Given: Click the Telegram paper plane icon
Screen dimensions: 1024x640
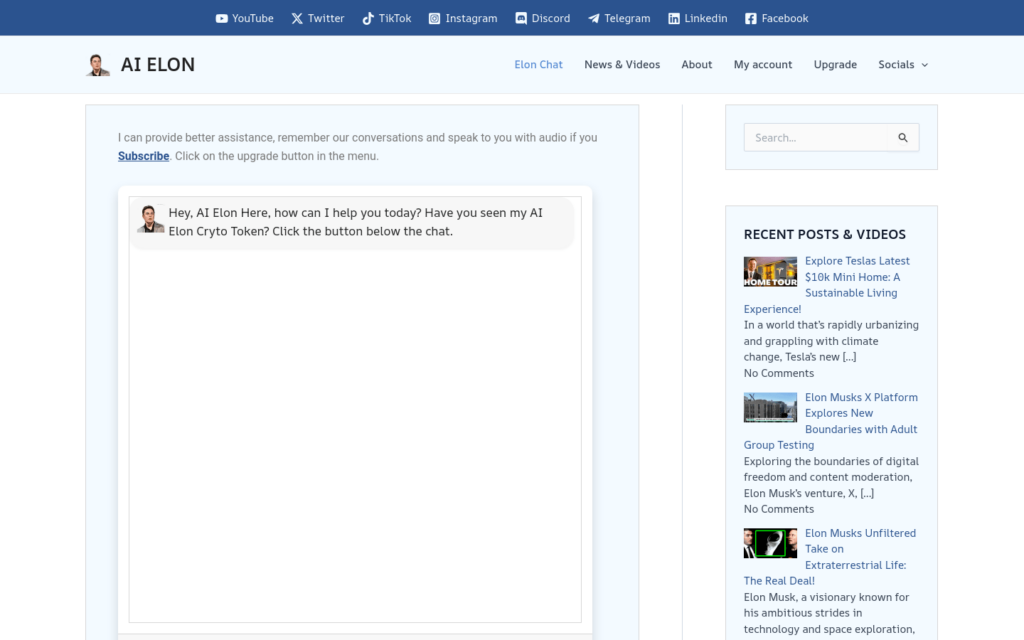Looking at the screenshot, I should point(594,18).
